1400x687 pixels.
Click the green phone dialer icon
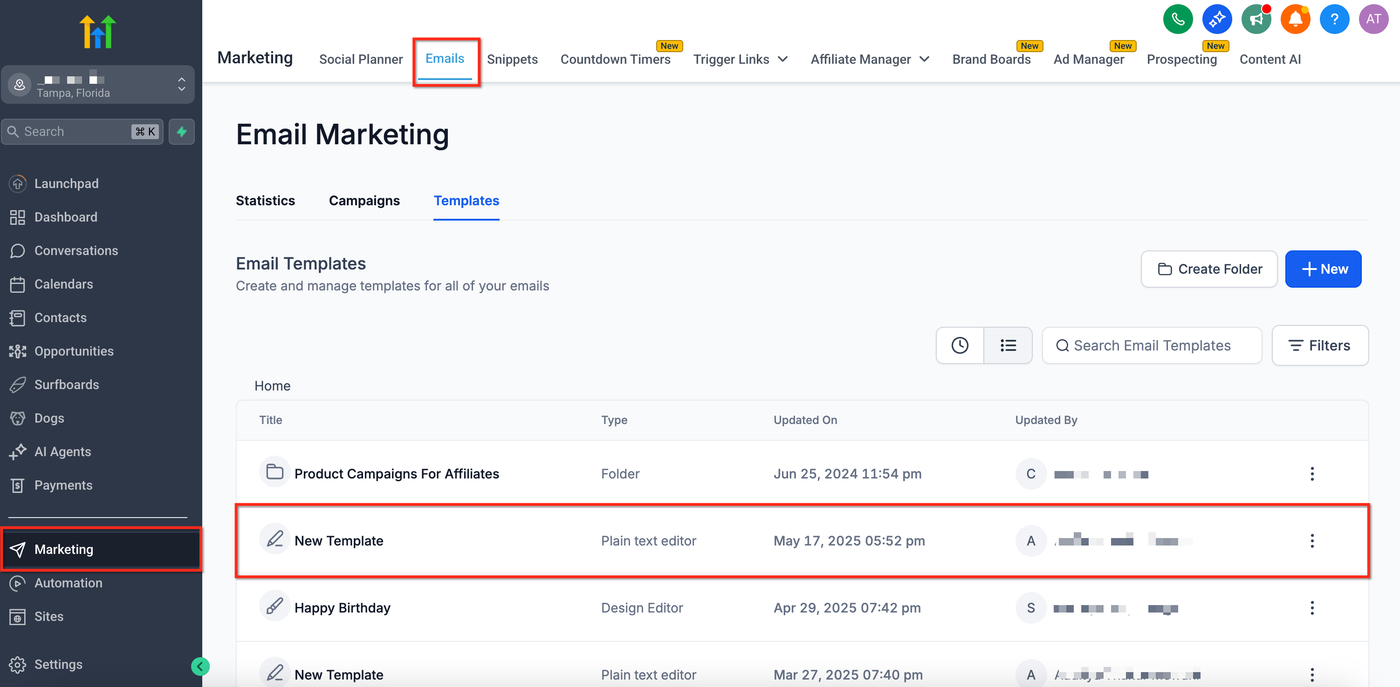(x=1178, y=19)
